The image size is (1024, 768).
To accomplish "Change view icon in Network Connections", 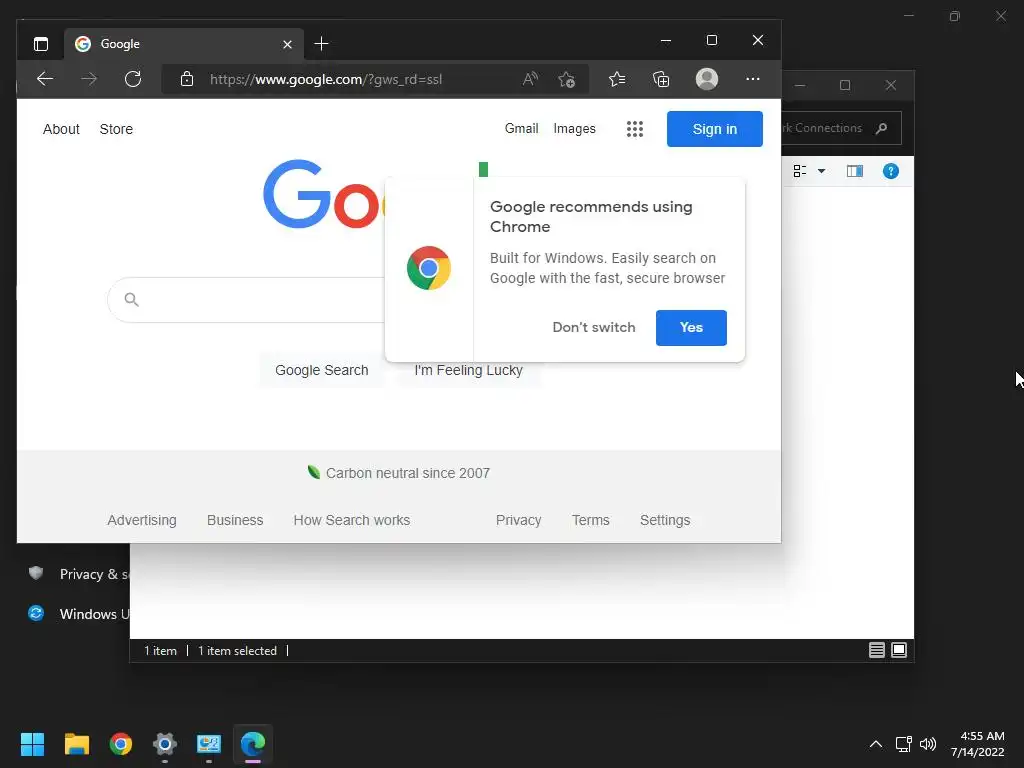I will coord(800,171).
